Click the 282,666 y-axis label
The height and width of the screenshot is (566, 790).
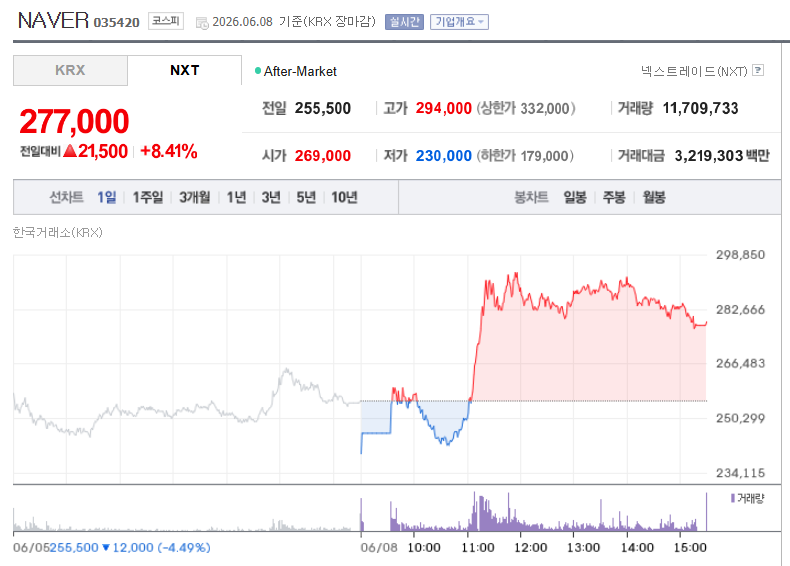coord(741,309)
